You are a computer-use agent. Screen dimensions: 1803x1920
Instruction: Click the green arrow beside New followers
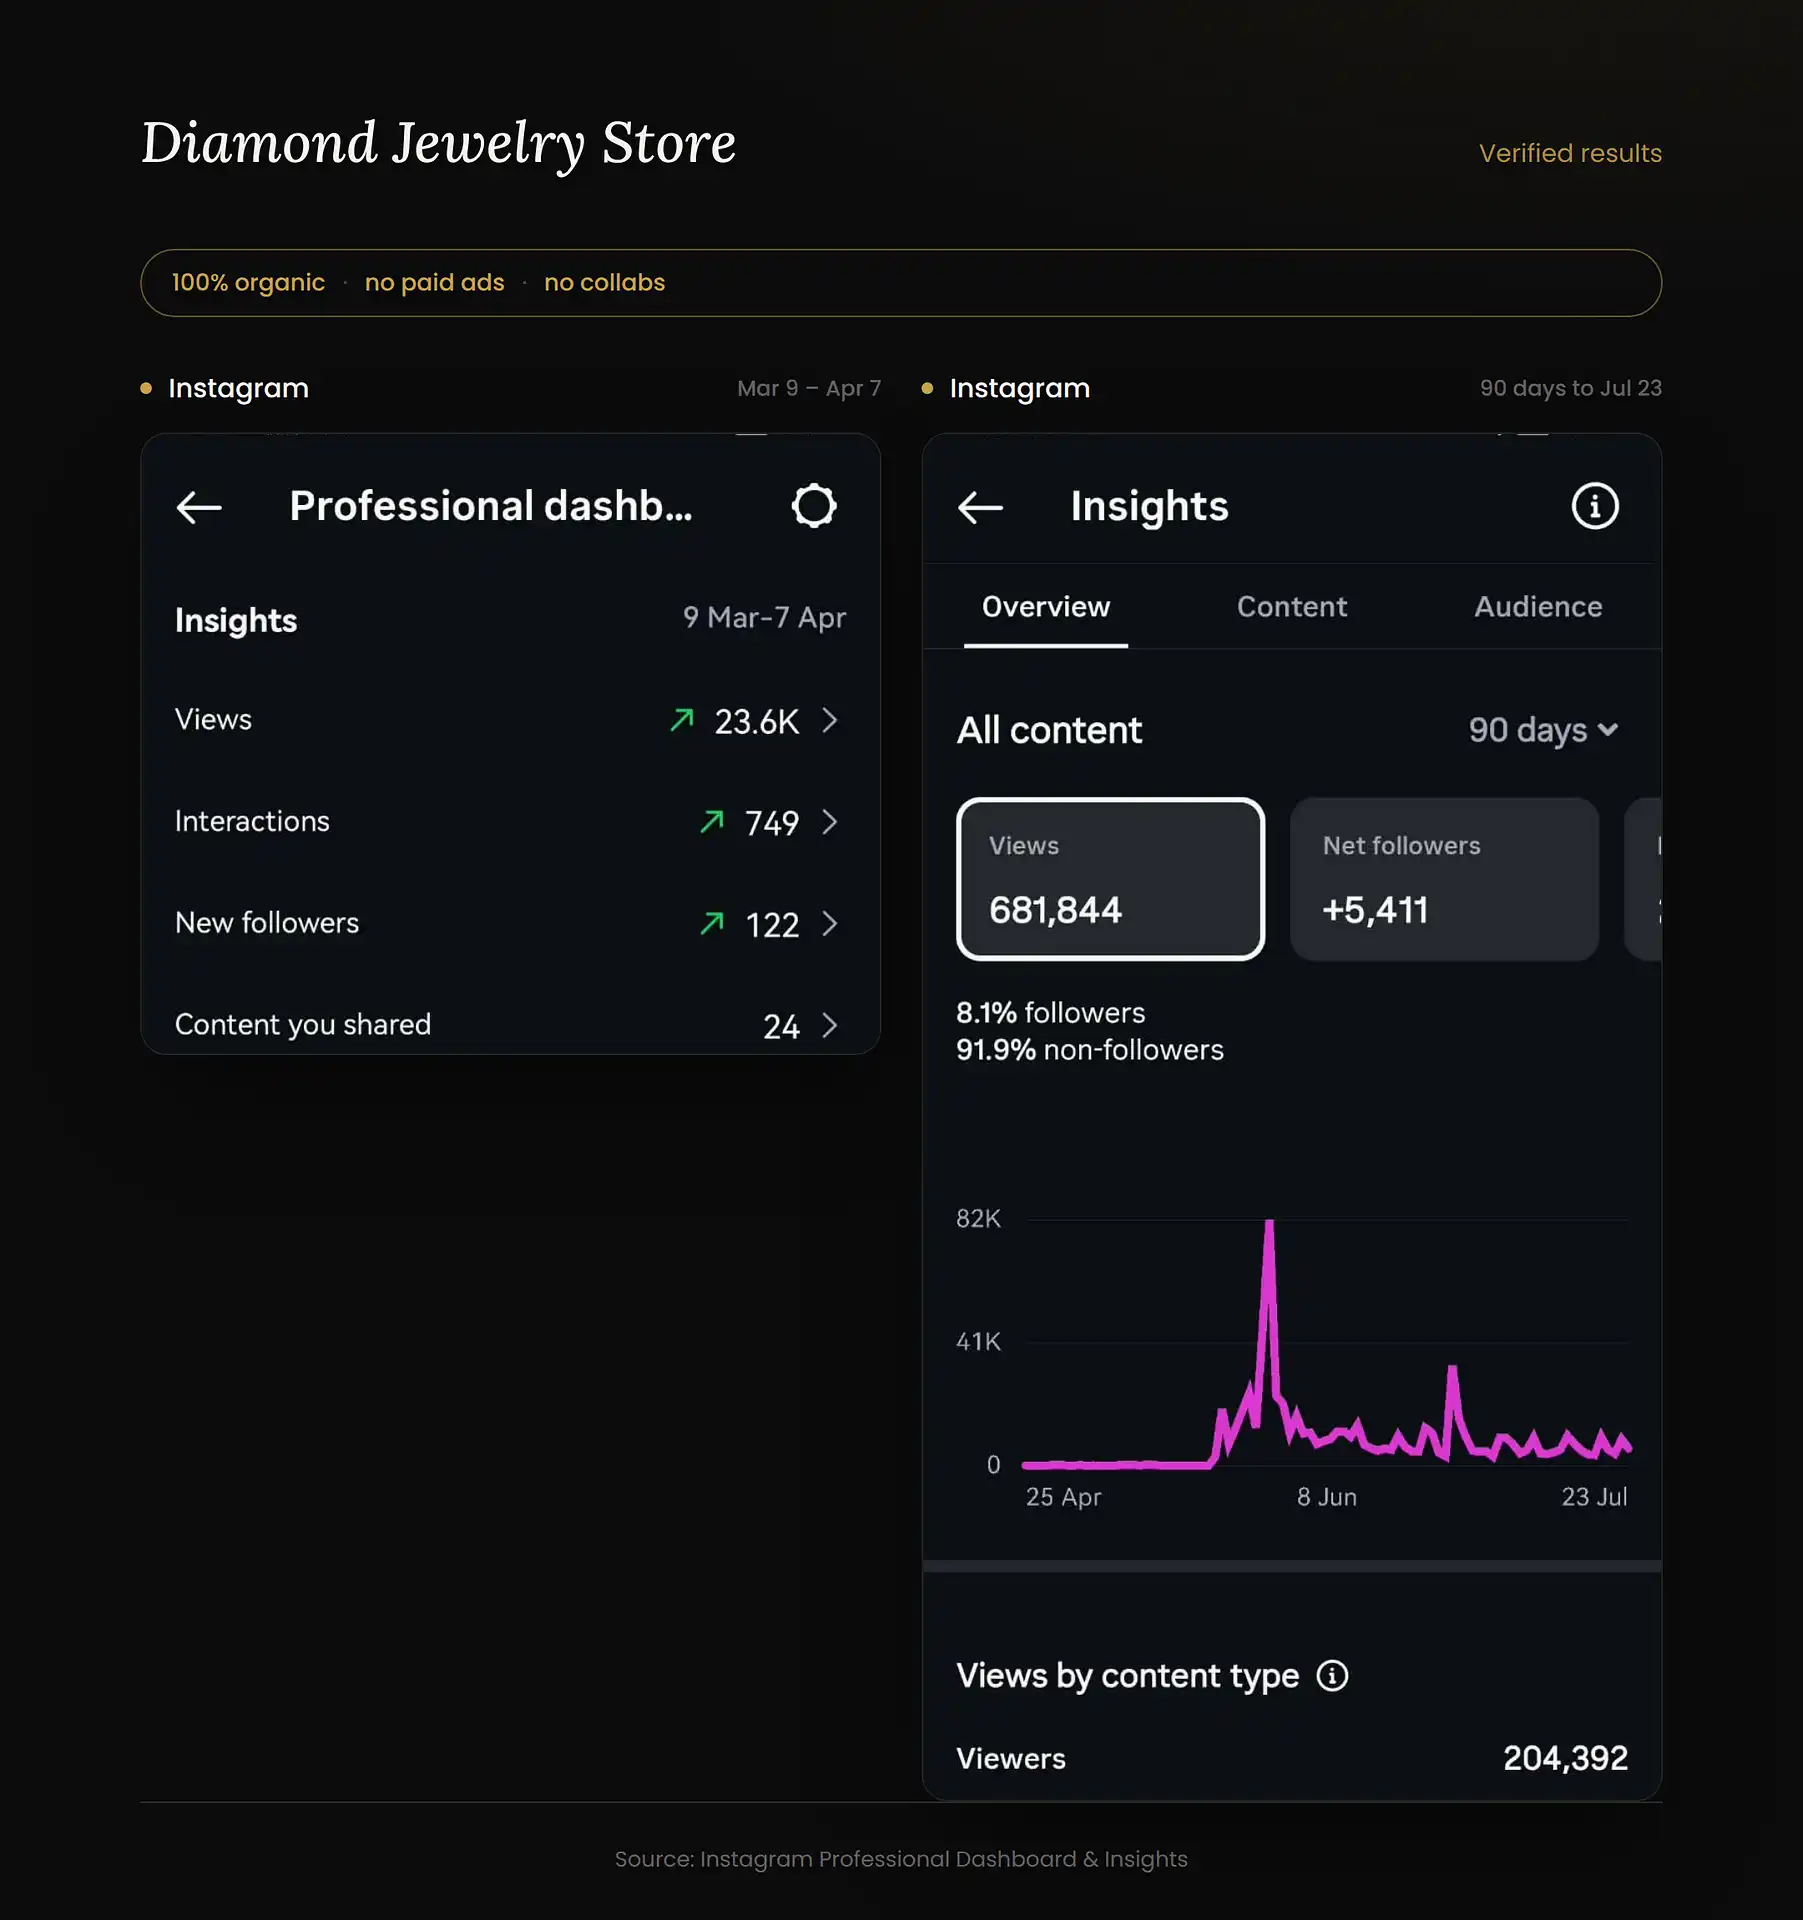(x=712, y=923)
